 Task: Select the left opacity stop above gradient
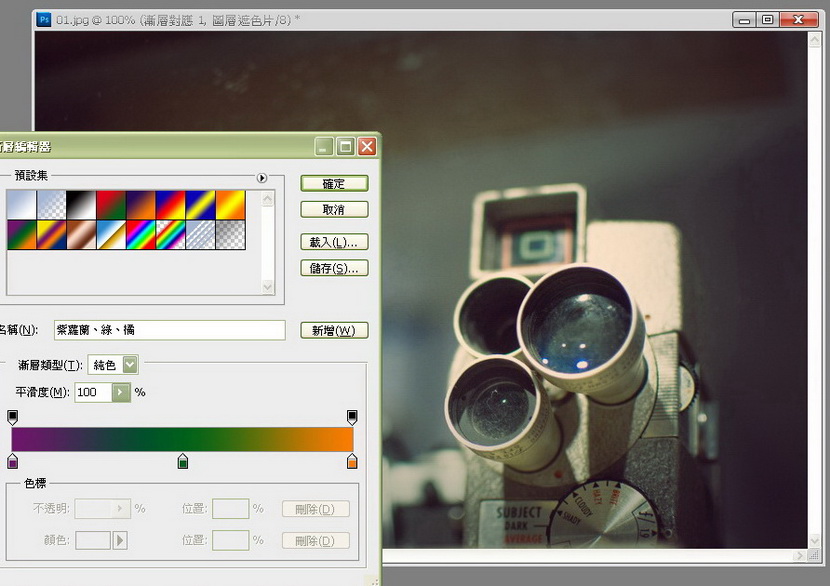pos(12,415)
